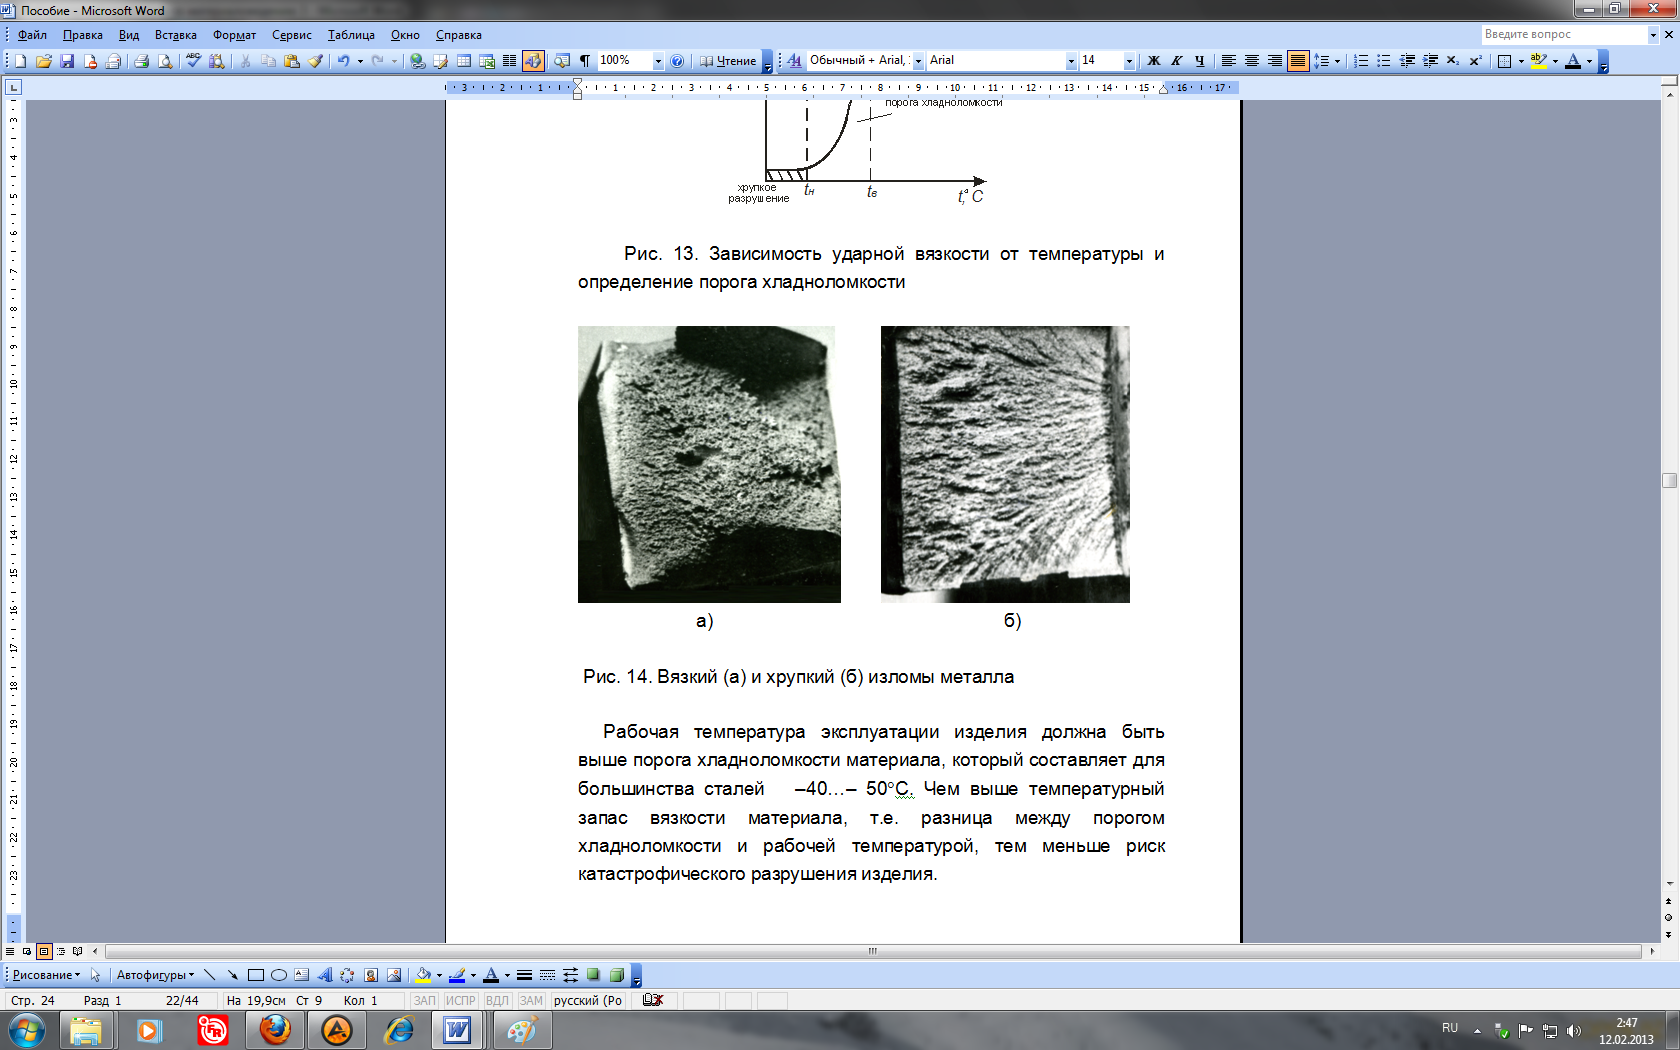Insert WordArt from the drawing toolbar
This screenshot has width=1680, height=1050.
(x=324, y=975)
